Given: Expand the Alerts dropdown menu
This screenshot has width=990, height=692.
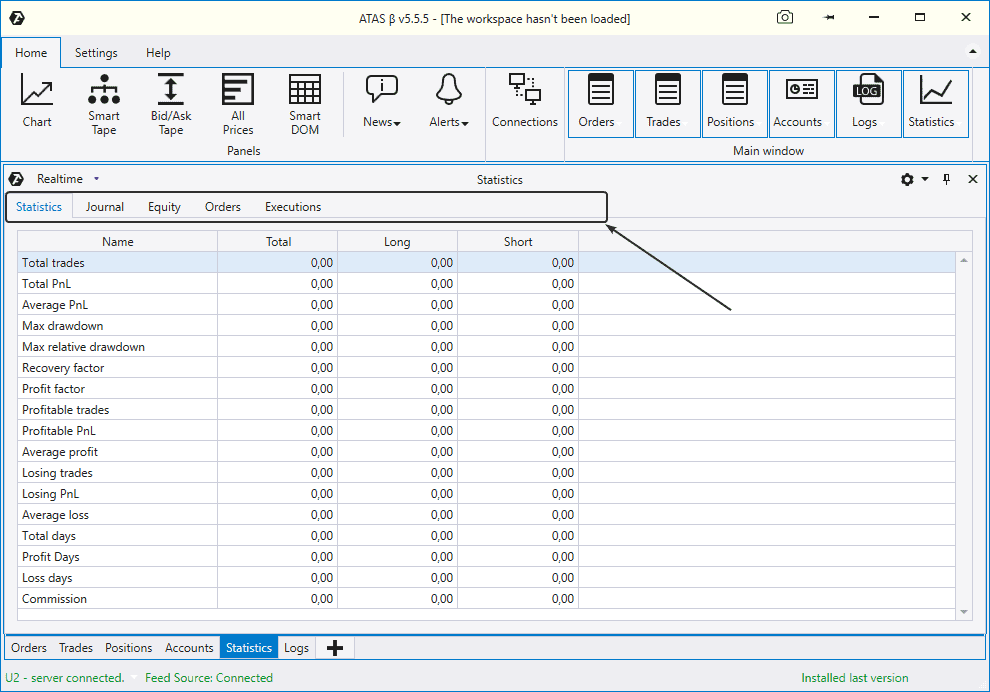Looking at the screenshot, I should coord(449,102).
